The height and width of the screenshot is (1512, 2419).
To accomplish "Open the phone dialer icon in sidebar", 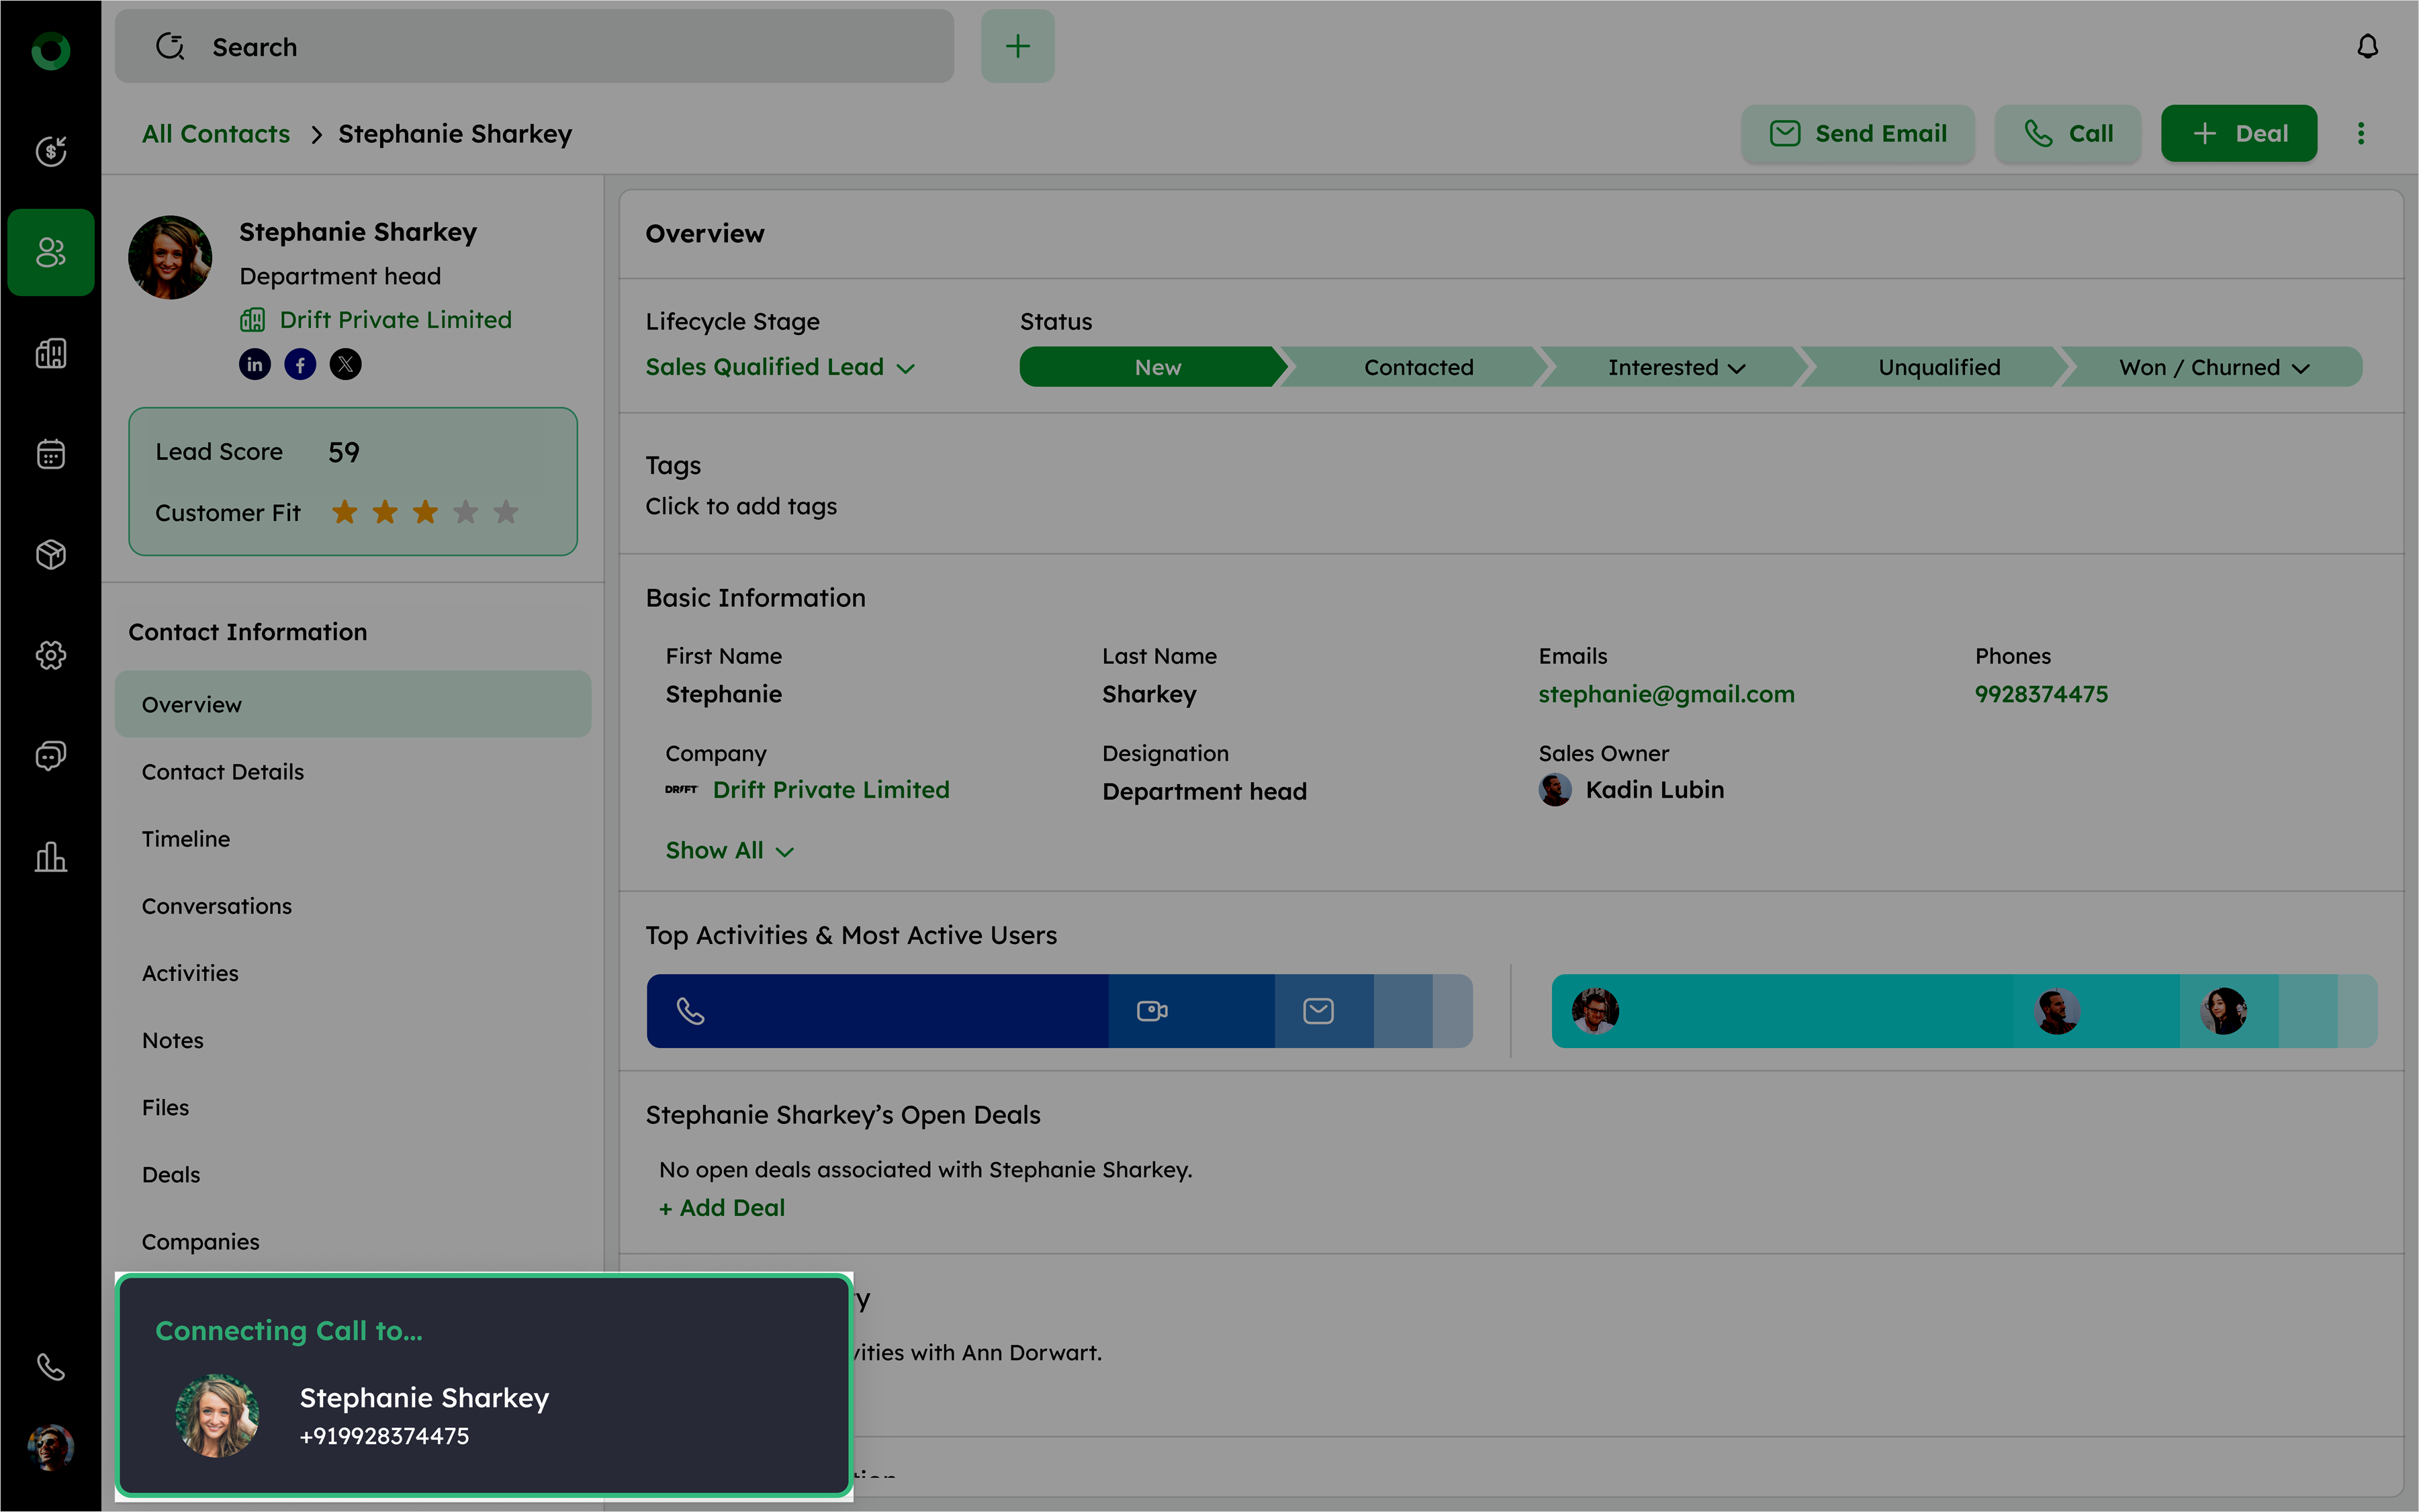I will pyautogui.click(x=51, y=1366).
